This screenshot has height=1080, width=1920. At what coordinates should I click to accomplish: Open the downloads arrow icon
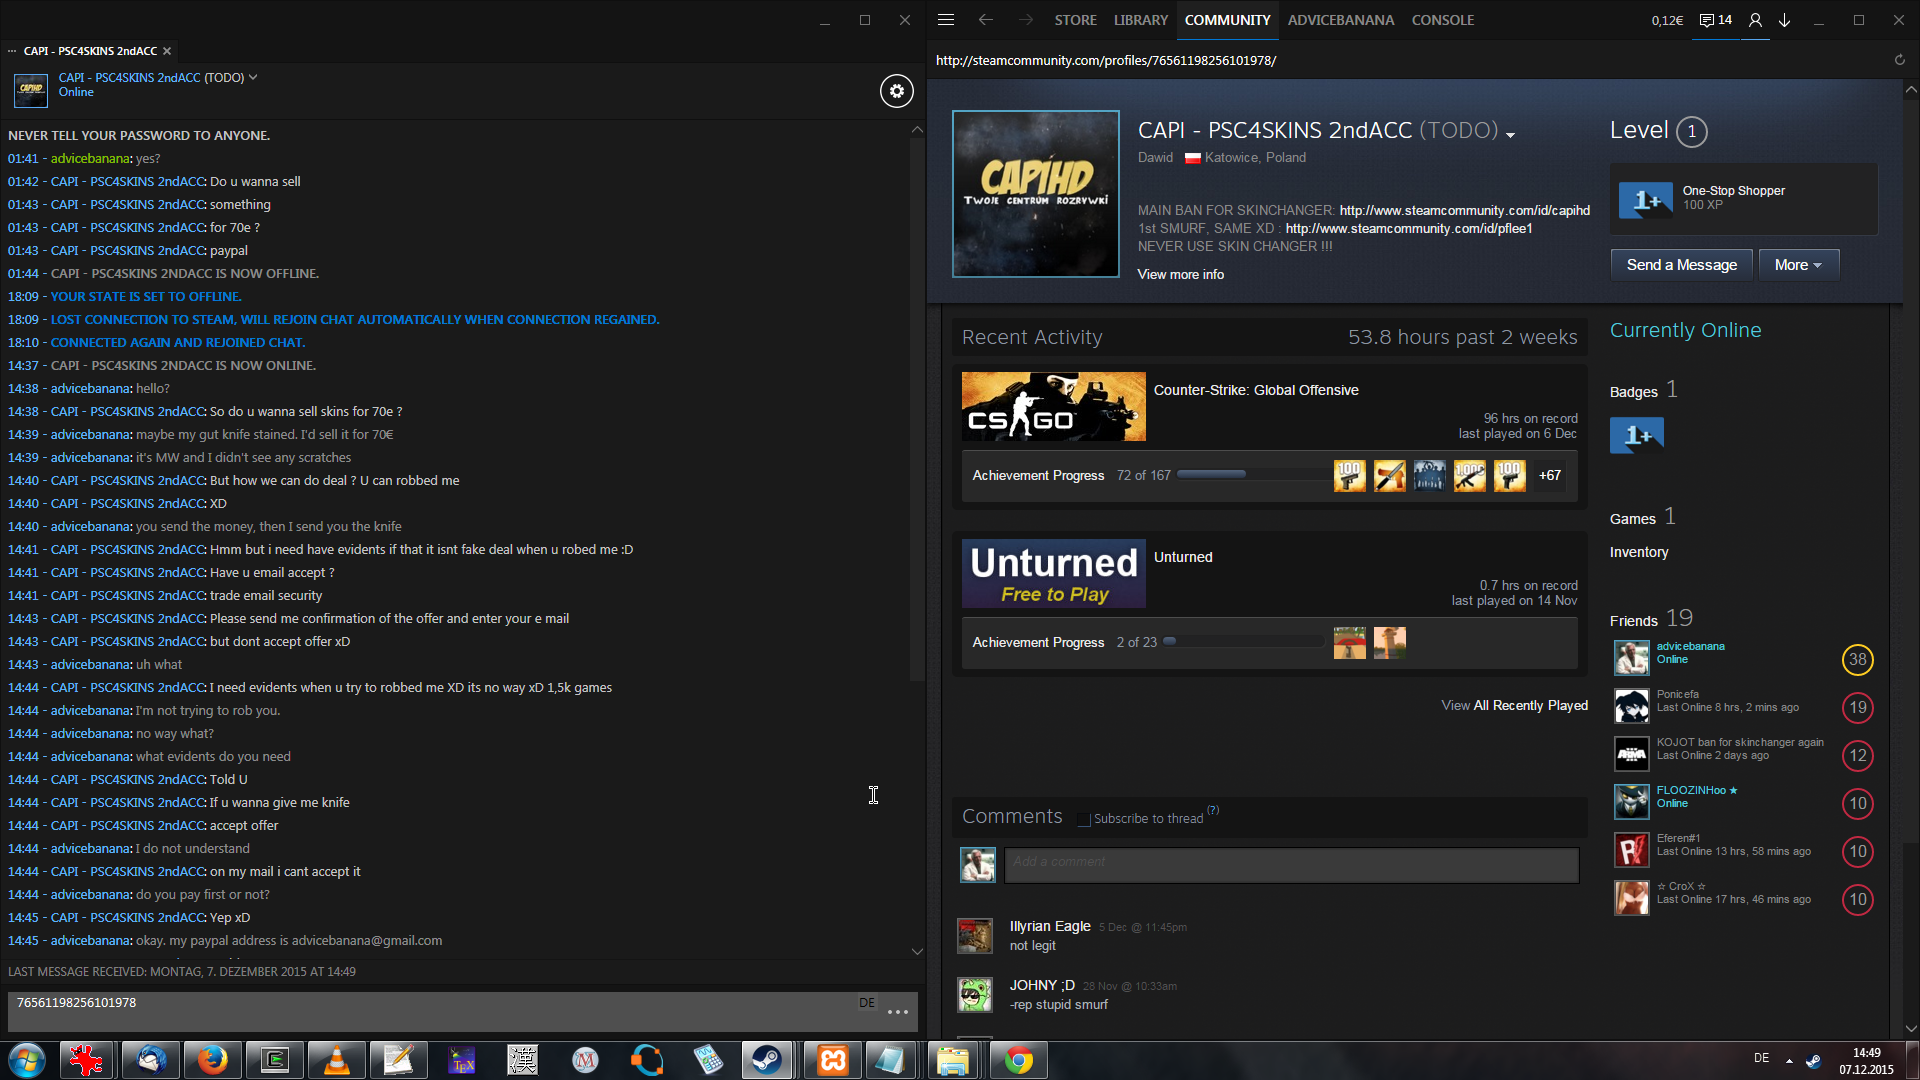click(x=1785, y=20)
